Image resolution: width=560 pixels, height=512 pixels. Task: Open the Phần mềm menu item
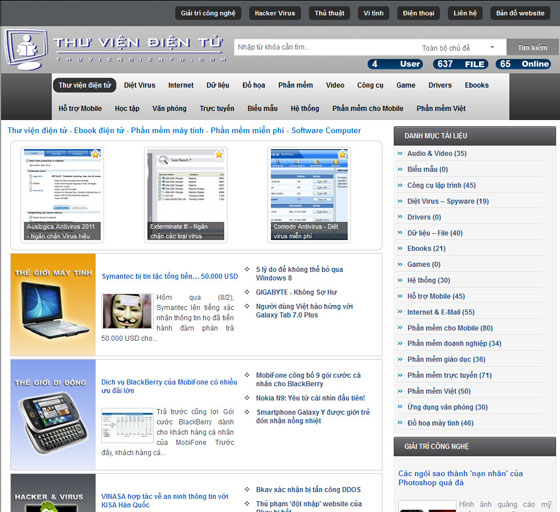[x=295, y=85]
